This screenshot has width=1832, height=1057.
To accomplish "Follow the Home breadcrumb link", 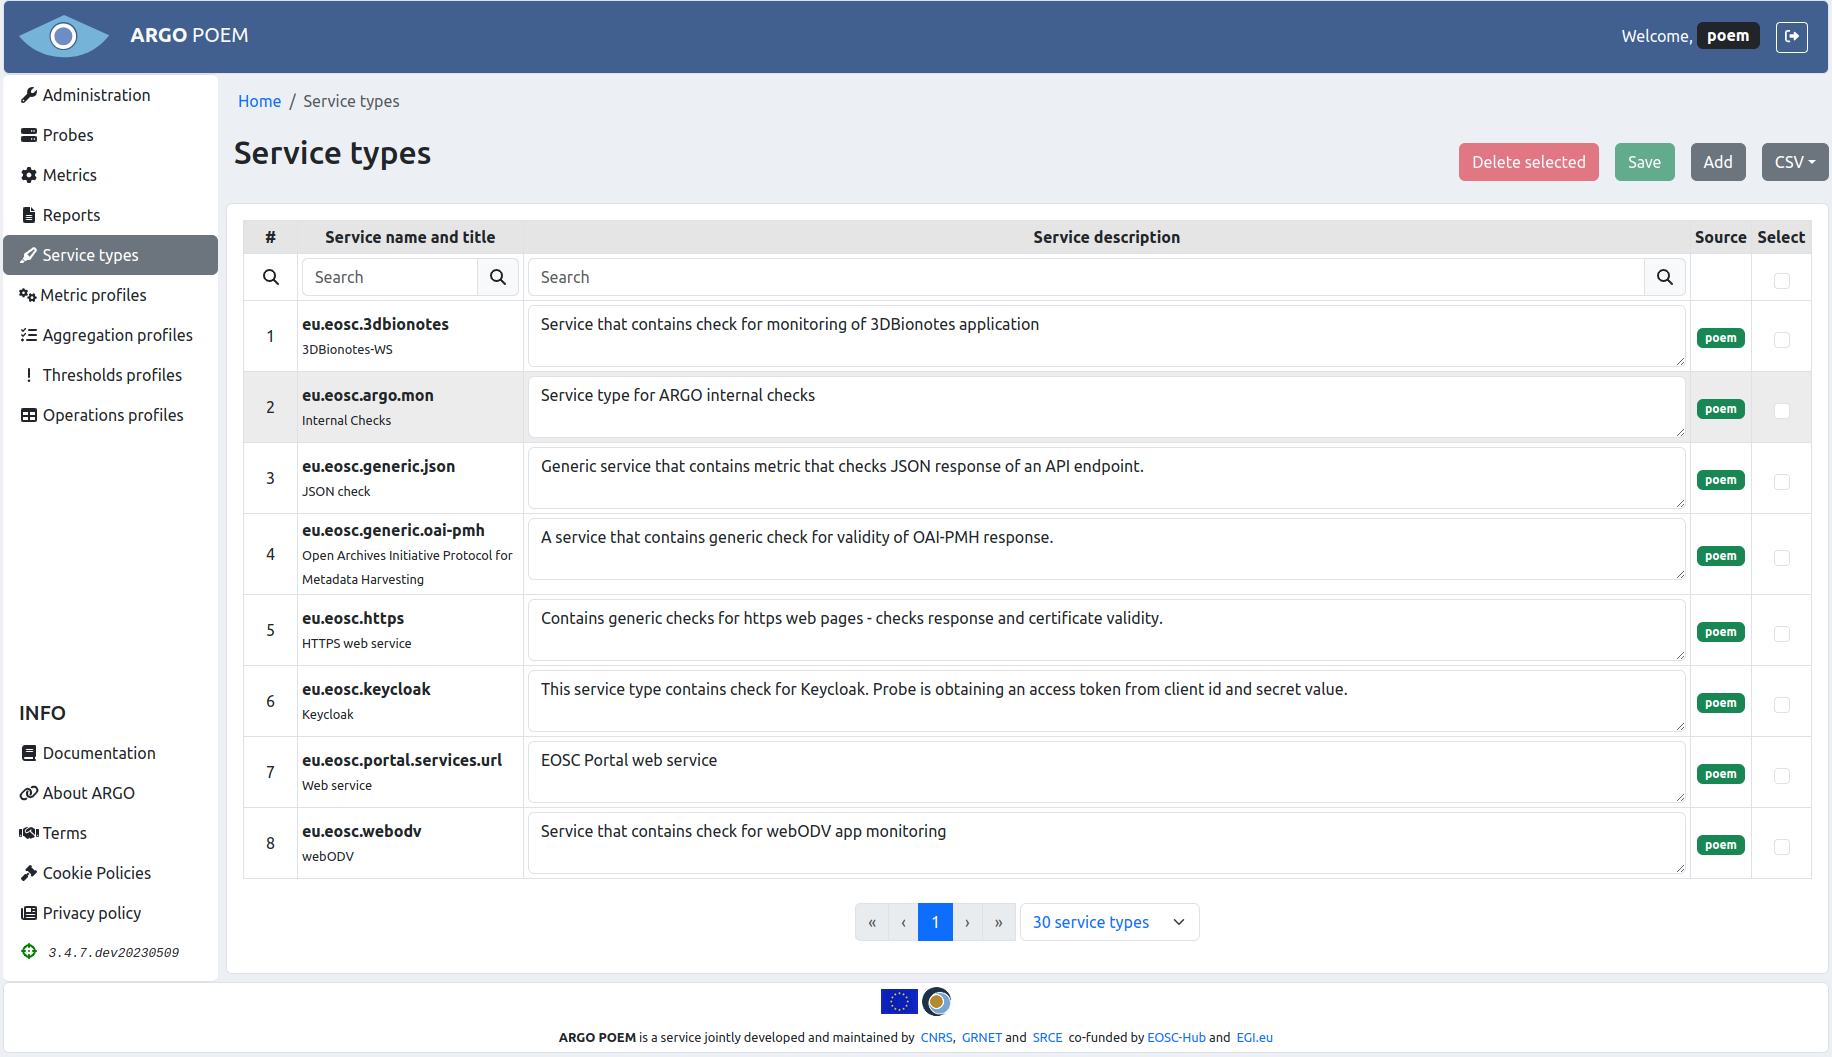I will point(259,101).
